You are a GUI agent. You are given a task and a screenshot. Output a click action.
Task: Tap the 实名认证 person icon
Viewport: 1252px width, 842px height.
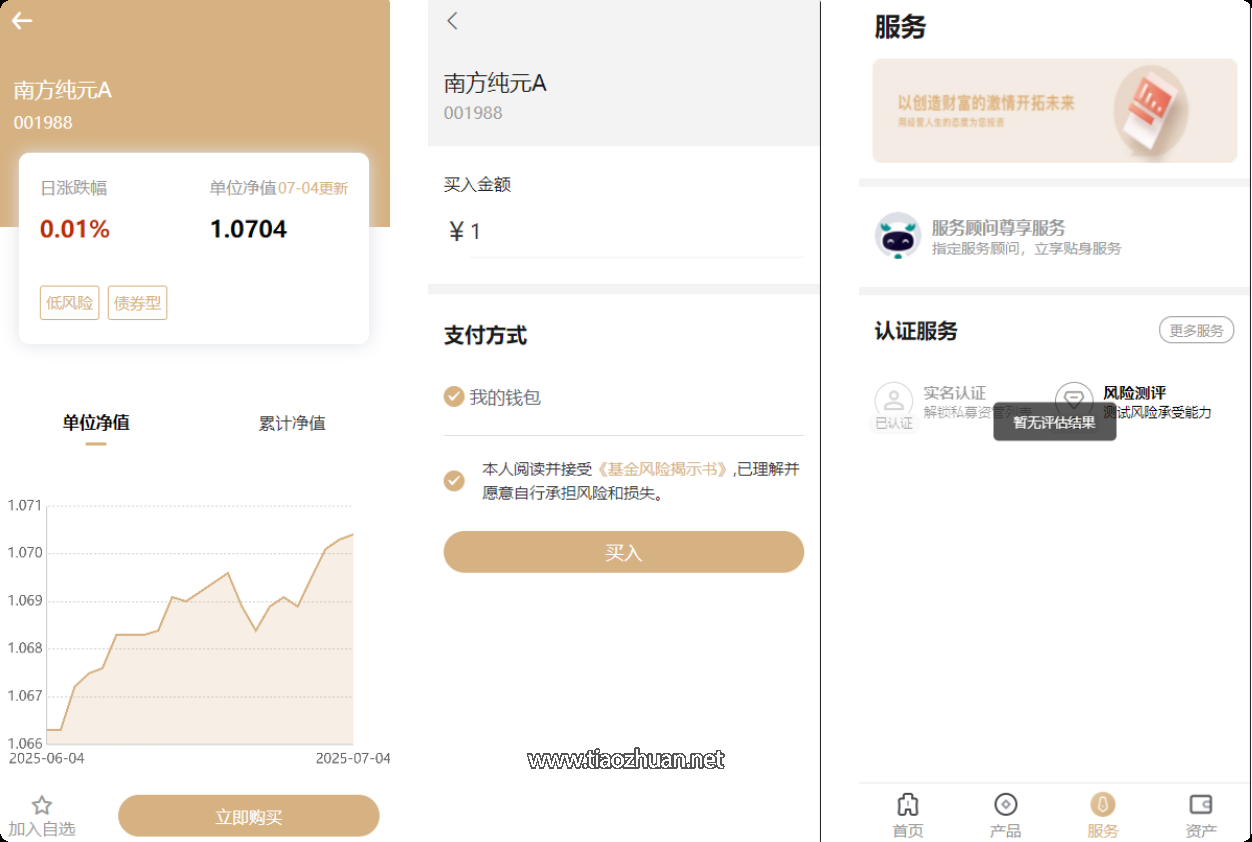894,401
